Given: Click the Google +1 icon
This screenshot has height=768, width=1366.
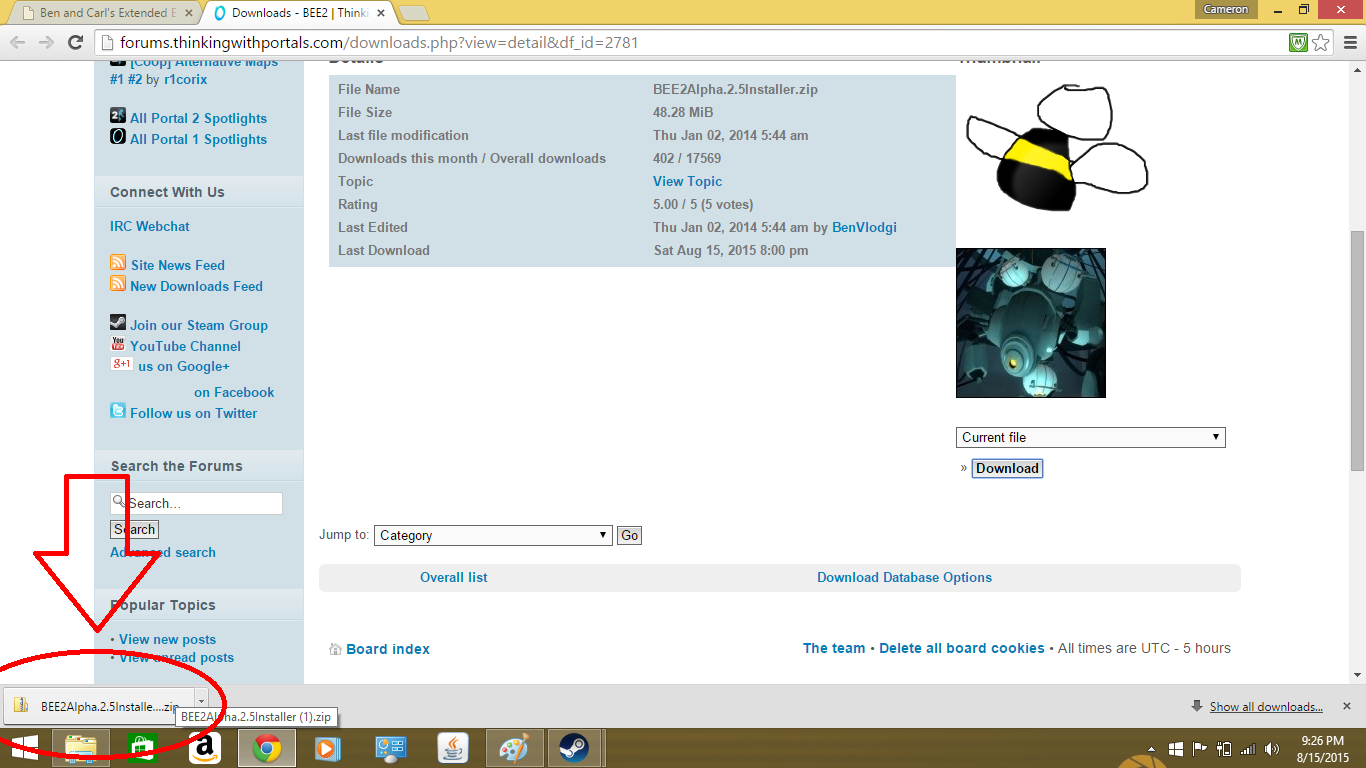Looking at the screenshot, I should 121,364.
